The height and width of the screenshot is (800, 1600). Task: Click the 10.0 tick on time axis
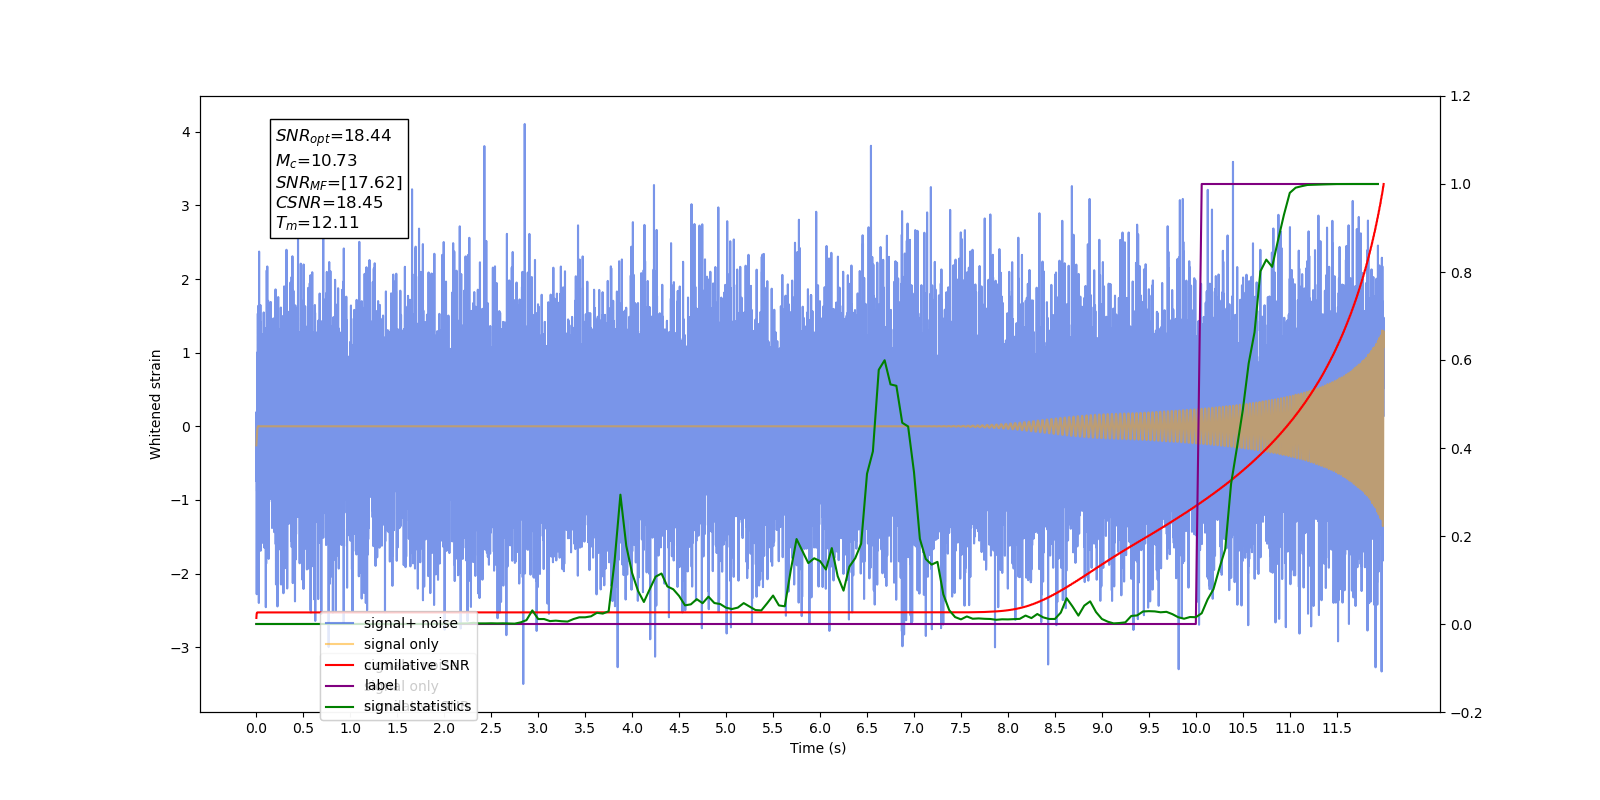[1196, 728]
